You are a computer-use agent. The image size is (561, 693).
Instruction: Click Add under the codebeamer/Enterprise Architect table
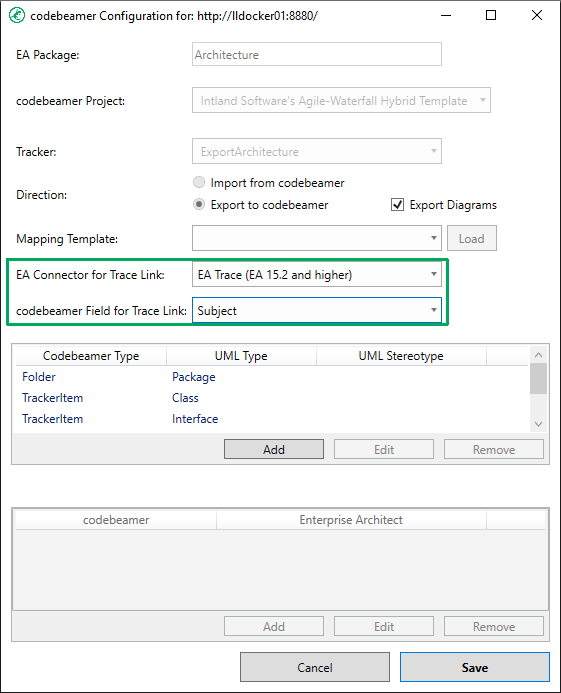(x=274, y=626)
